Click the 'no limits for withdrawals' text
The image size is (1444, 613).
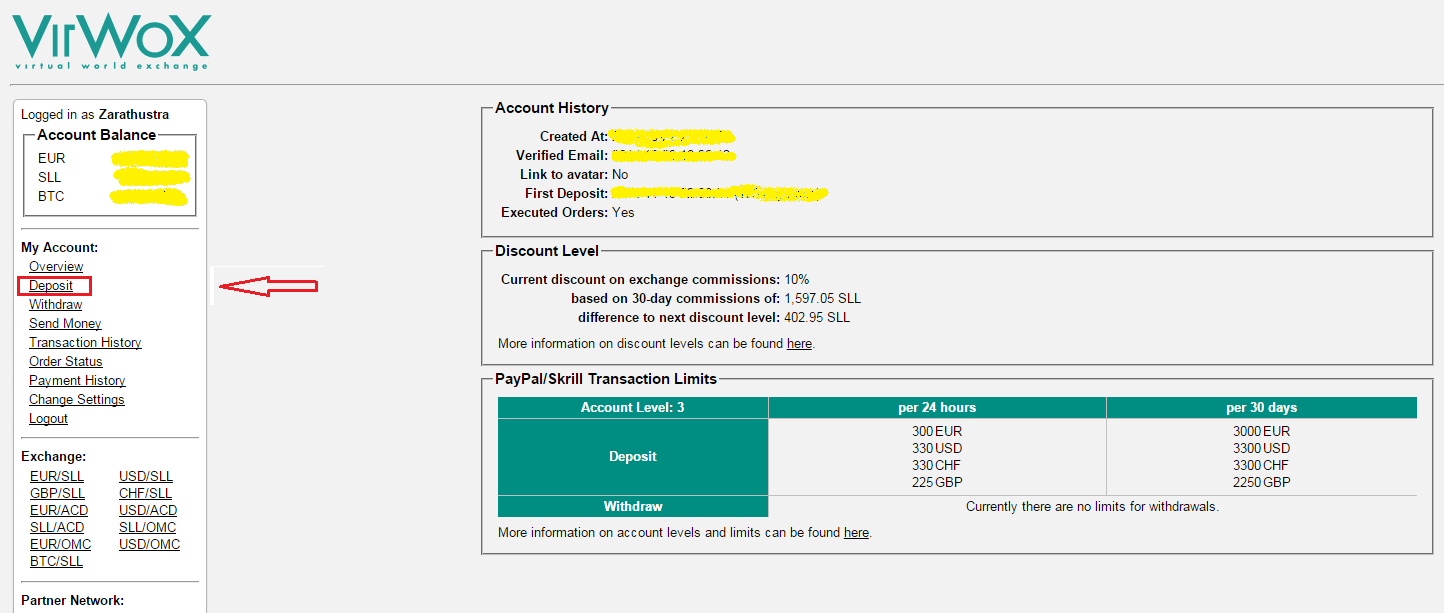1092,506
